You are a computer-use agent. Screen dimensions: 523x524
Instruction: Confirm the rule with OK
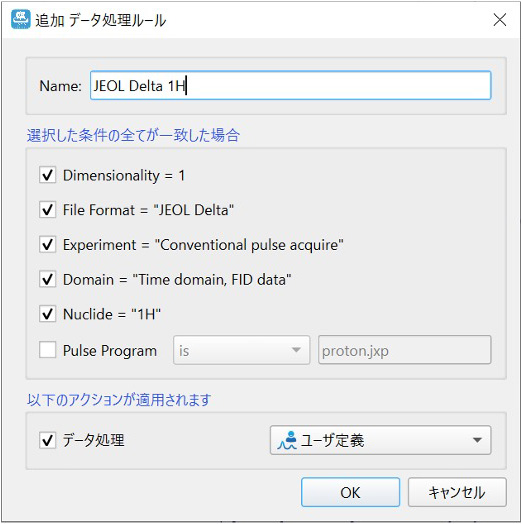coord(350,492)
